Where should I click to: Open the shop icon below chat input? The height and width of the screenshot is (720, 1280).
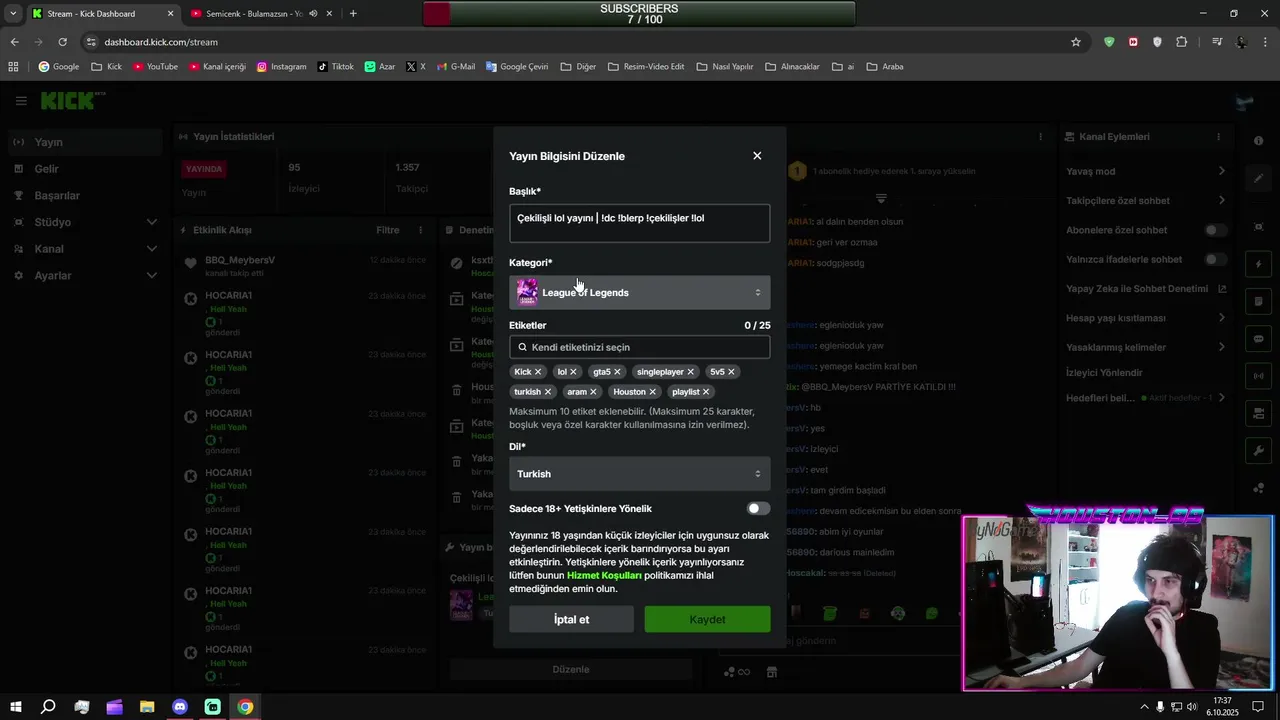coord(771,672)
